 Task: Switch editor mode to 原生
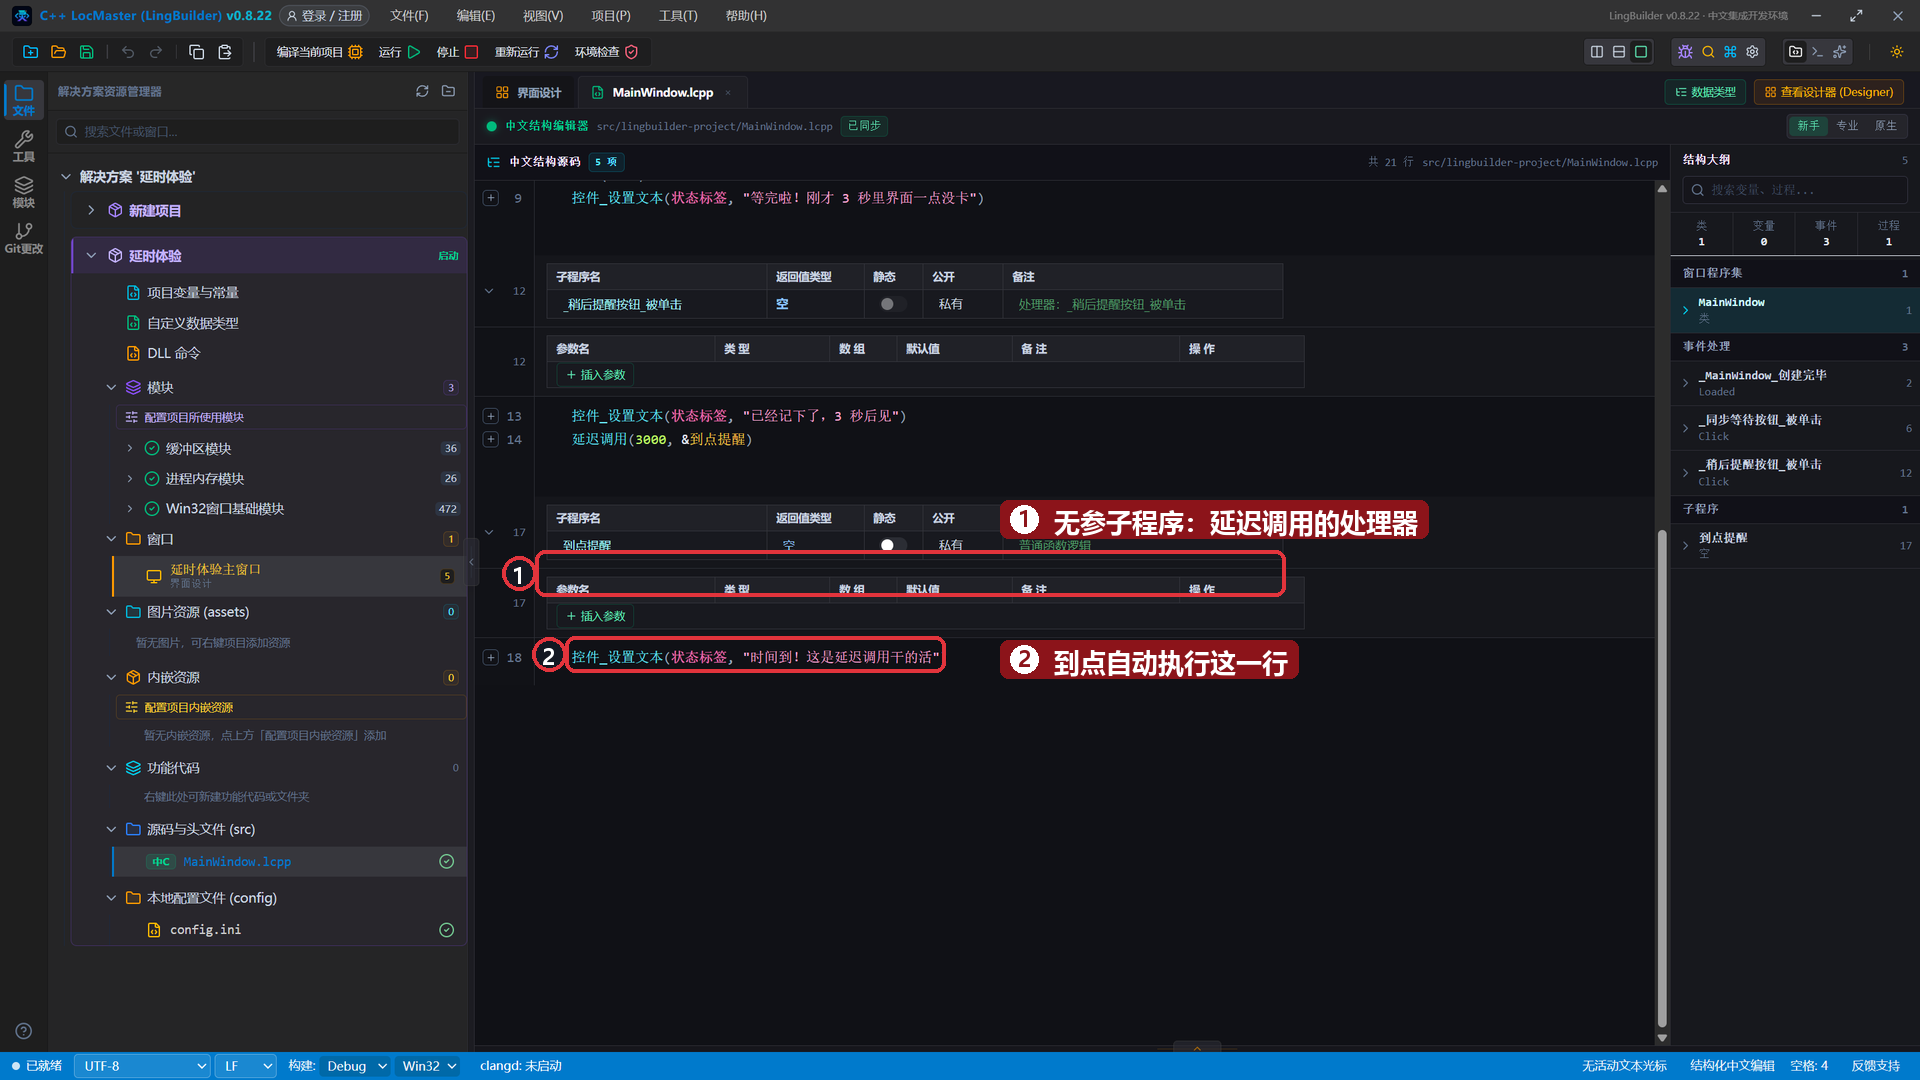click(x=1885, y=126)
